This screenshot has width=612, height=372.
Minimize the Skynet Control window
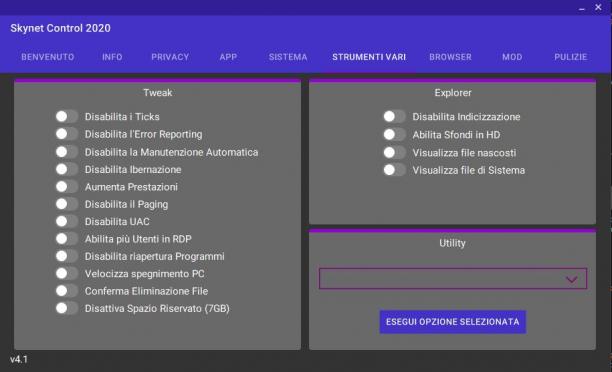pyautogui.click(x=582, y=8)
